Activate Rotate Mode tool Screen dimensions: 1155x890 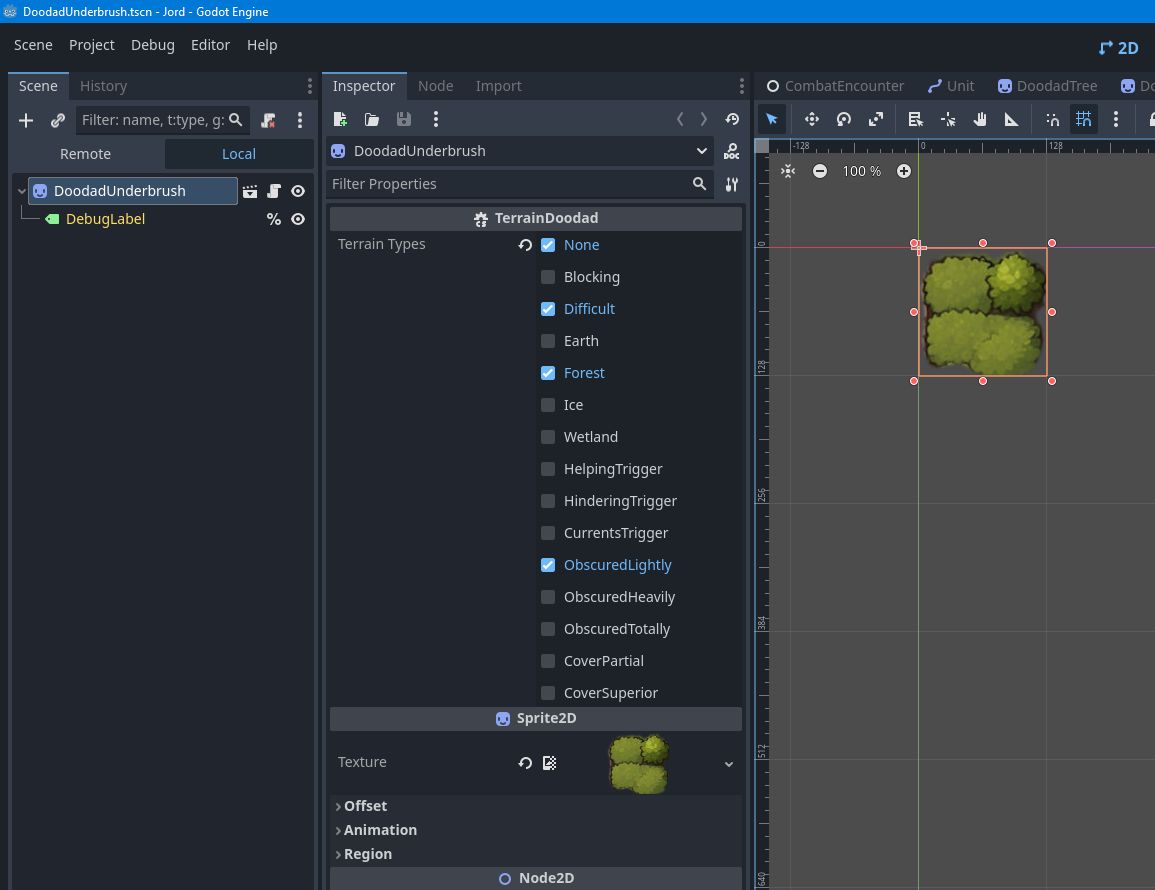point(844,119)
